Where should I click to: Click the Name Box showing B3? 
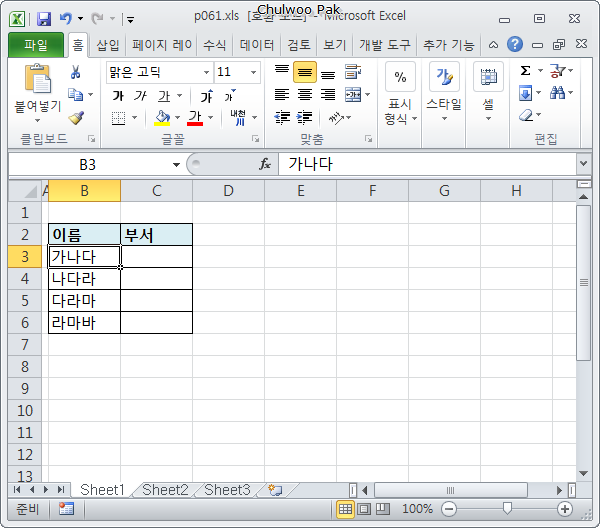coord(88,165)
